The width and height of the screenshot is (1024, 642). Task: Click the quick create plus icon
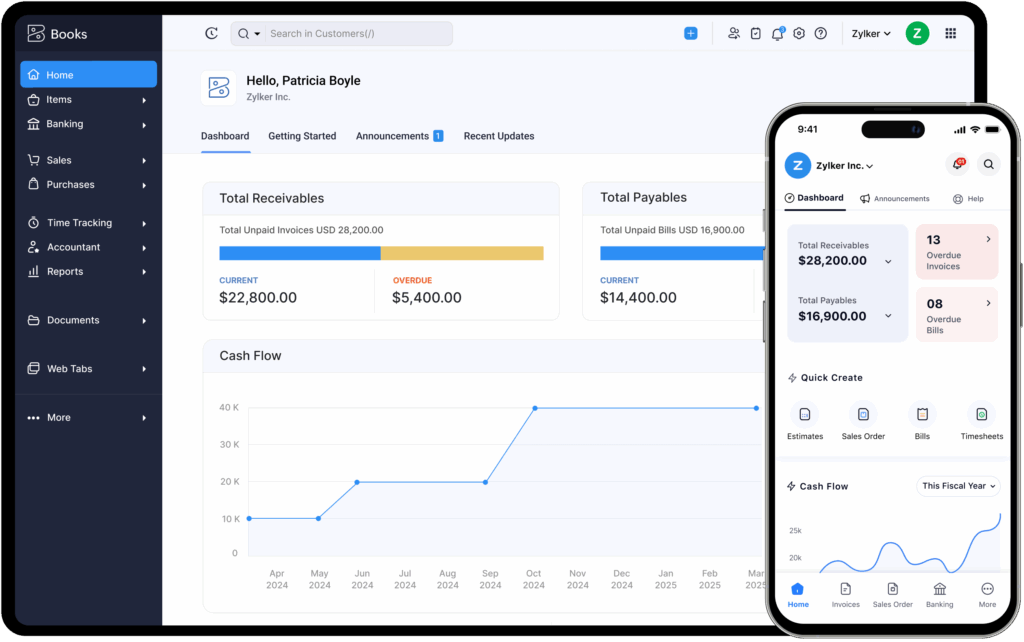(690, 34)
